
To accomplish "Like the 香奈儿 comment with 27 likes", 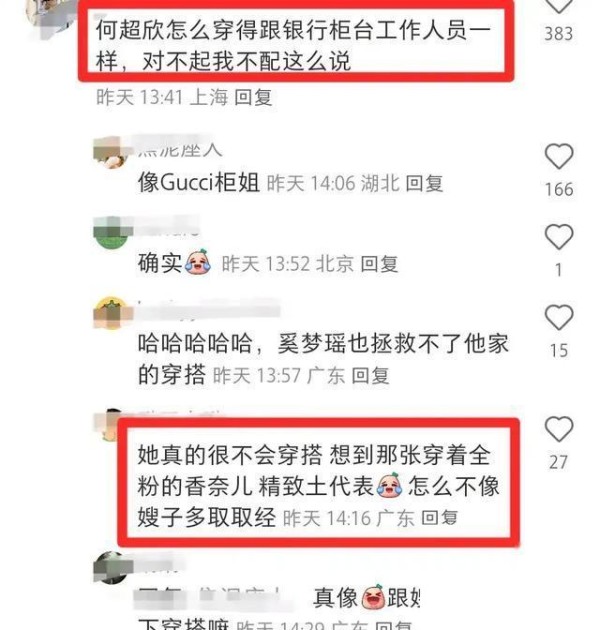I will [559, 429].
